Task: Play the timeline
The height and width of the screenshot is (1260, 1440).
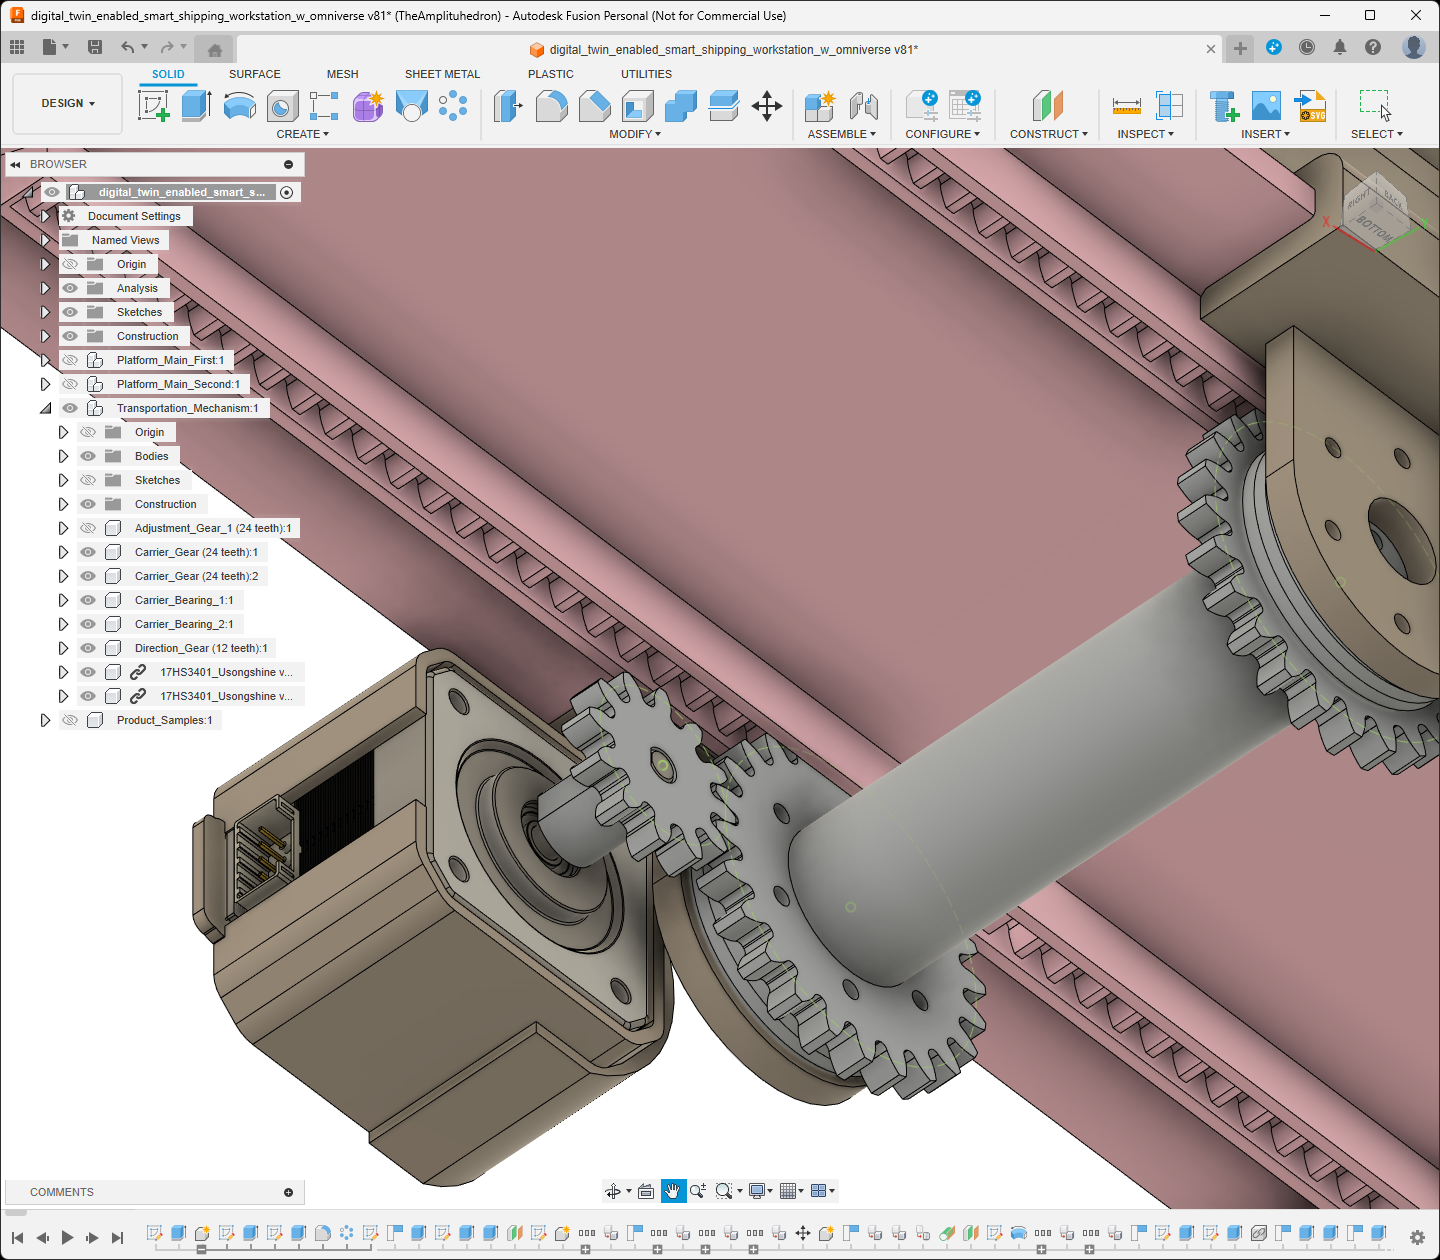Action: click(67, 1237)
